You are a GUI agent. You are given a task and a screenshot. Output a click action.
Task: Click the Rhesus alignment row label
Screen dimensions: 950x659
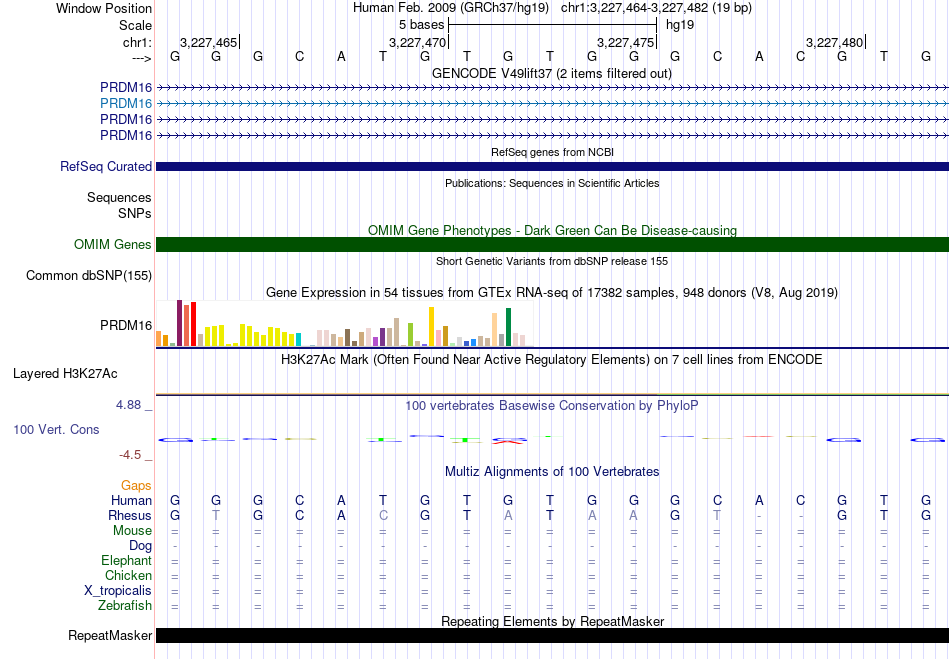click(x=130, y=515)
